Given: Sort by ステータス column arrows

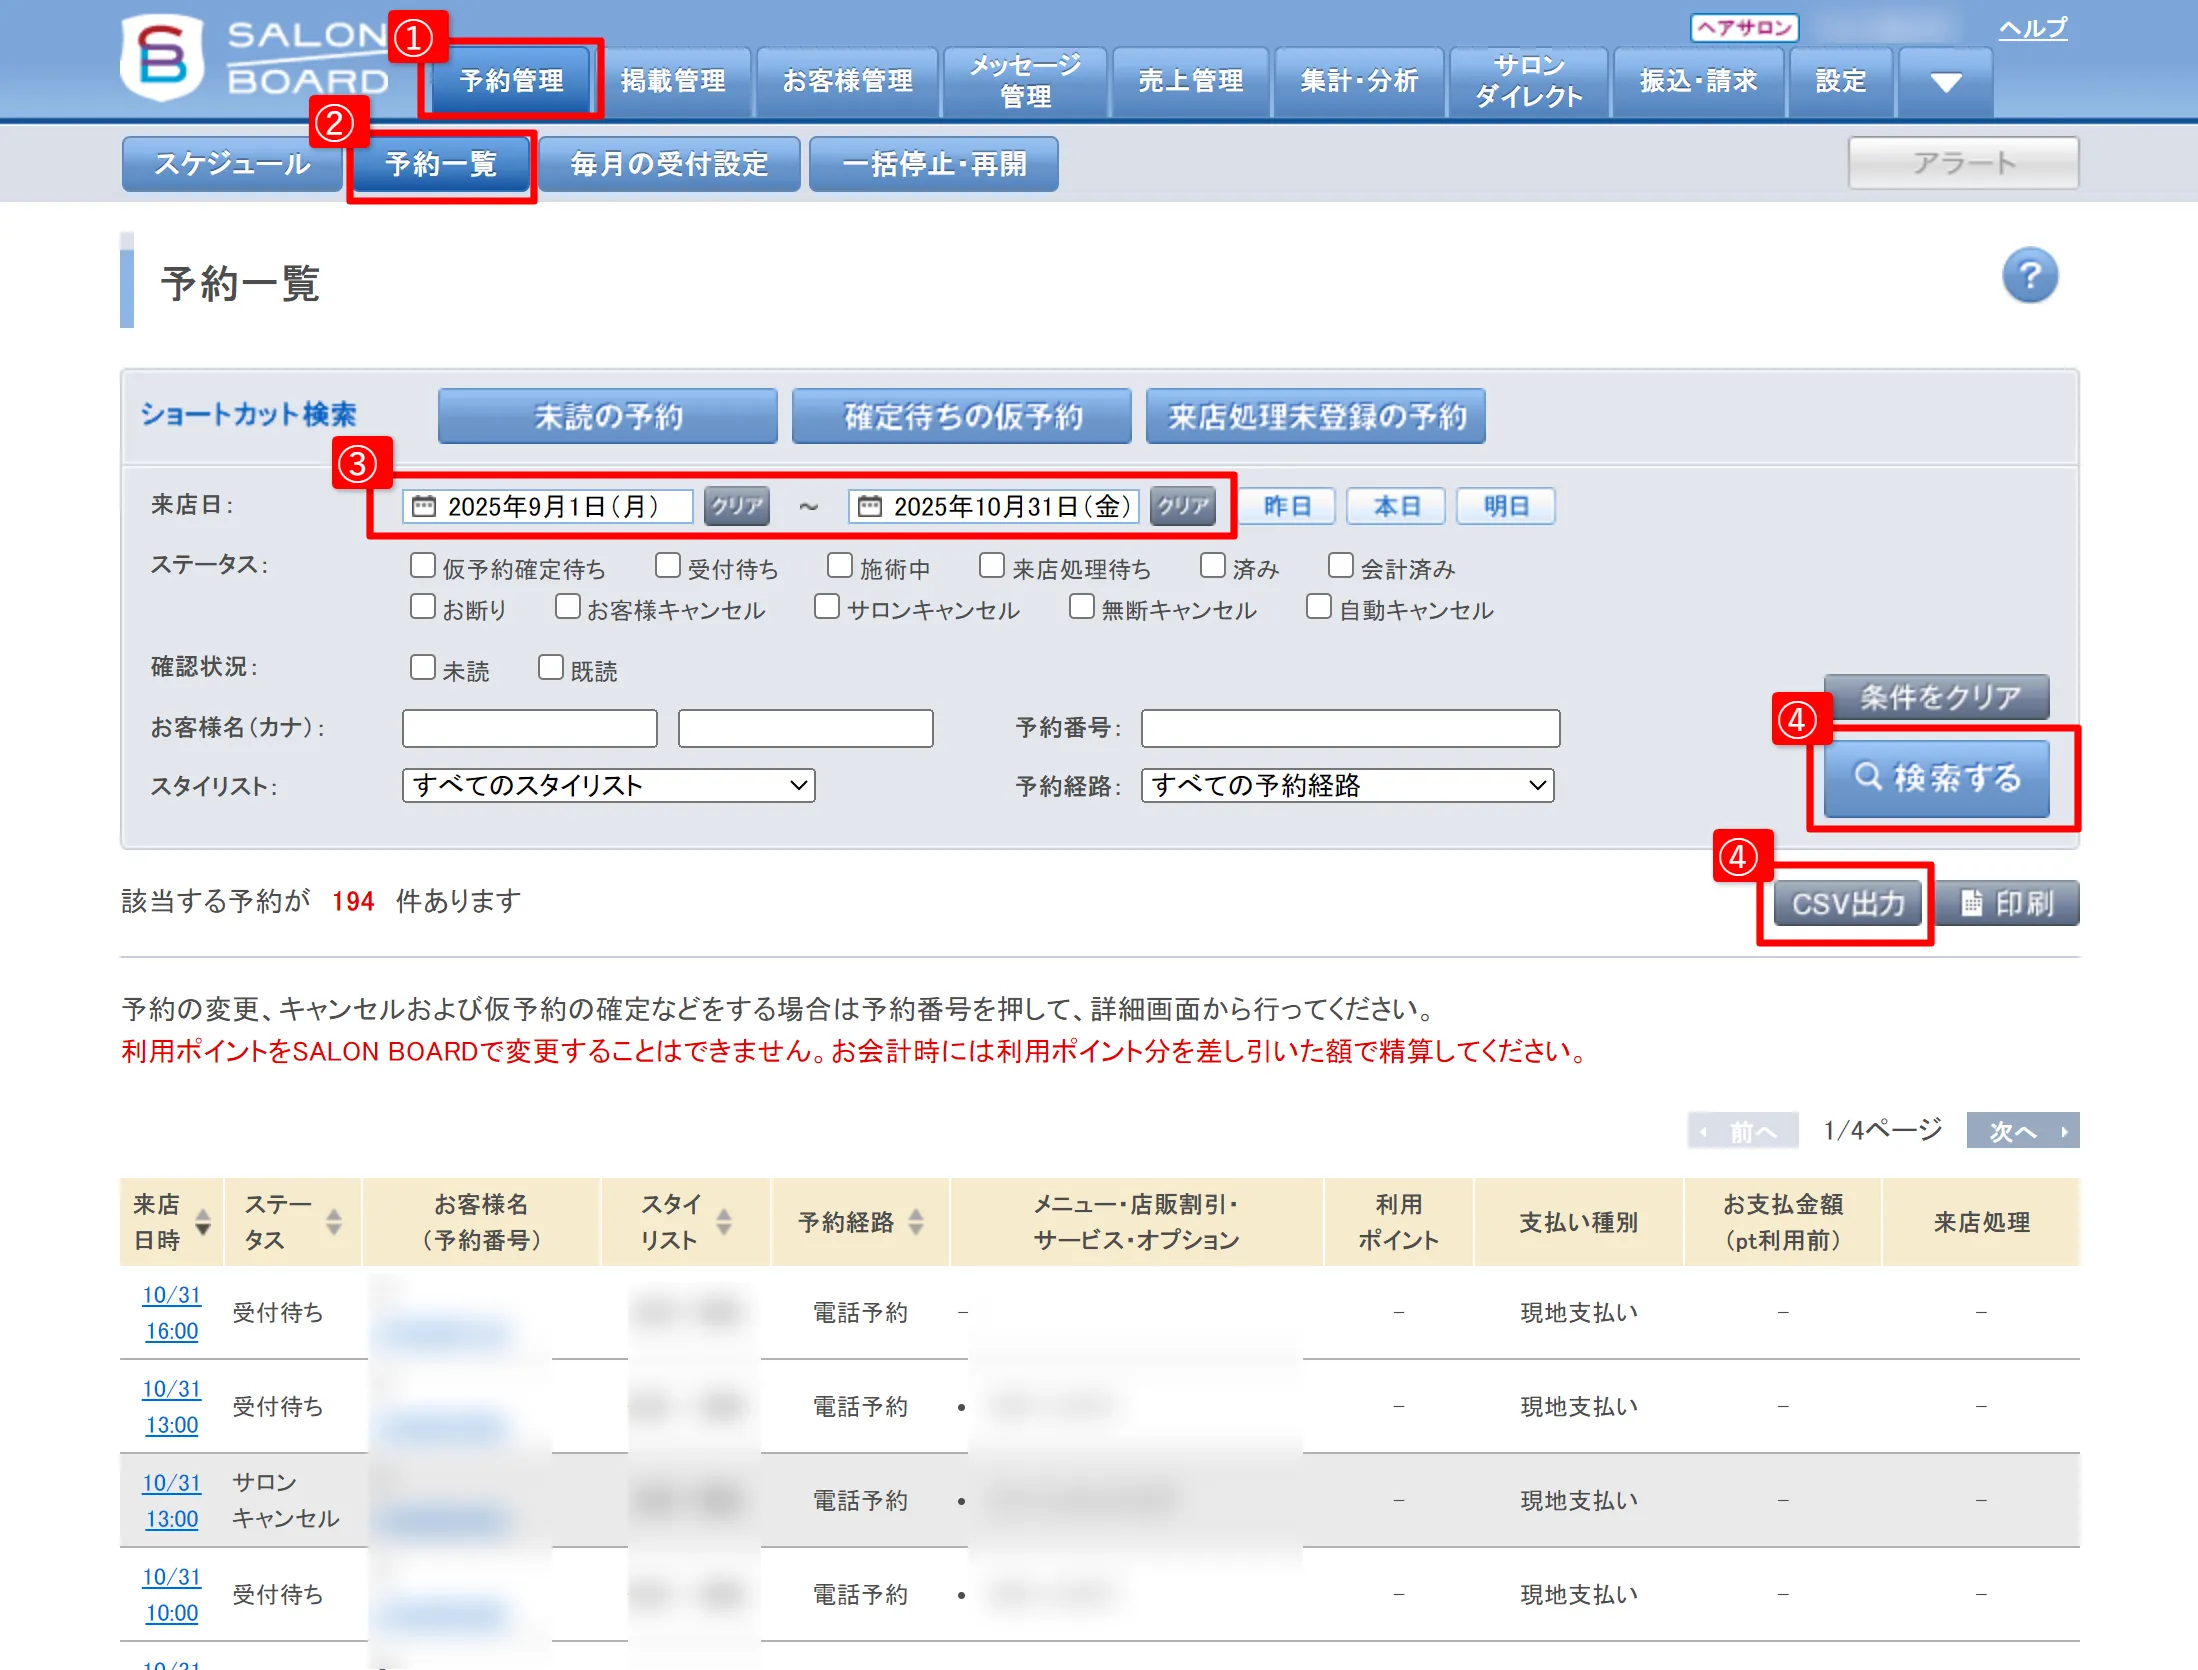Looking at the screenshot, I should (x=334, y=1221).
